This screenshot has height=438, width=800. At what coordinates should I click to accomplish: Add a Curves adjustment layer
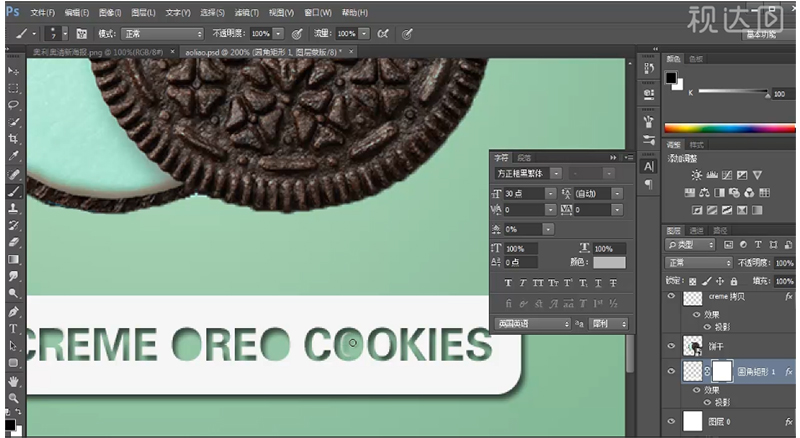[x=727, y=175]
